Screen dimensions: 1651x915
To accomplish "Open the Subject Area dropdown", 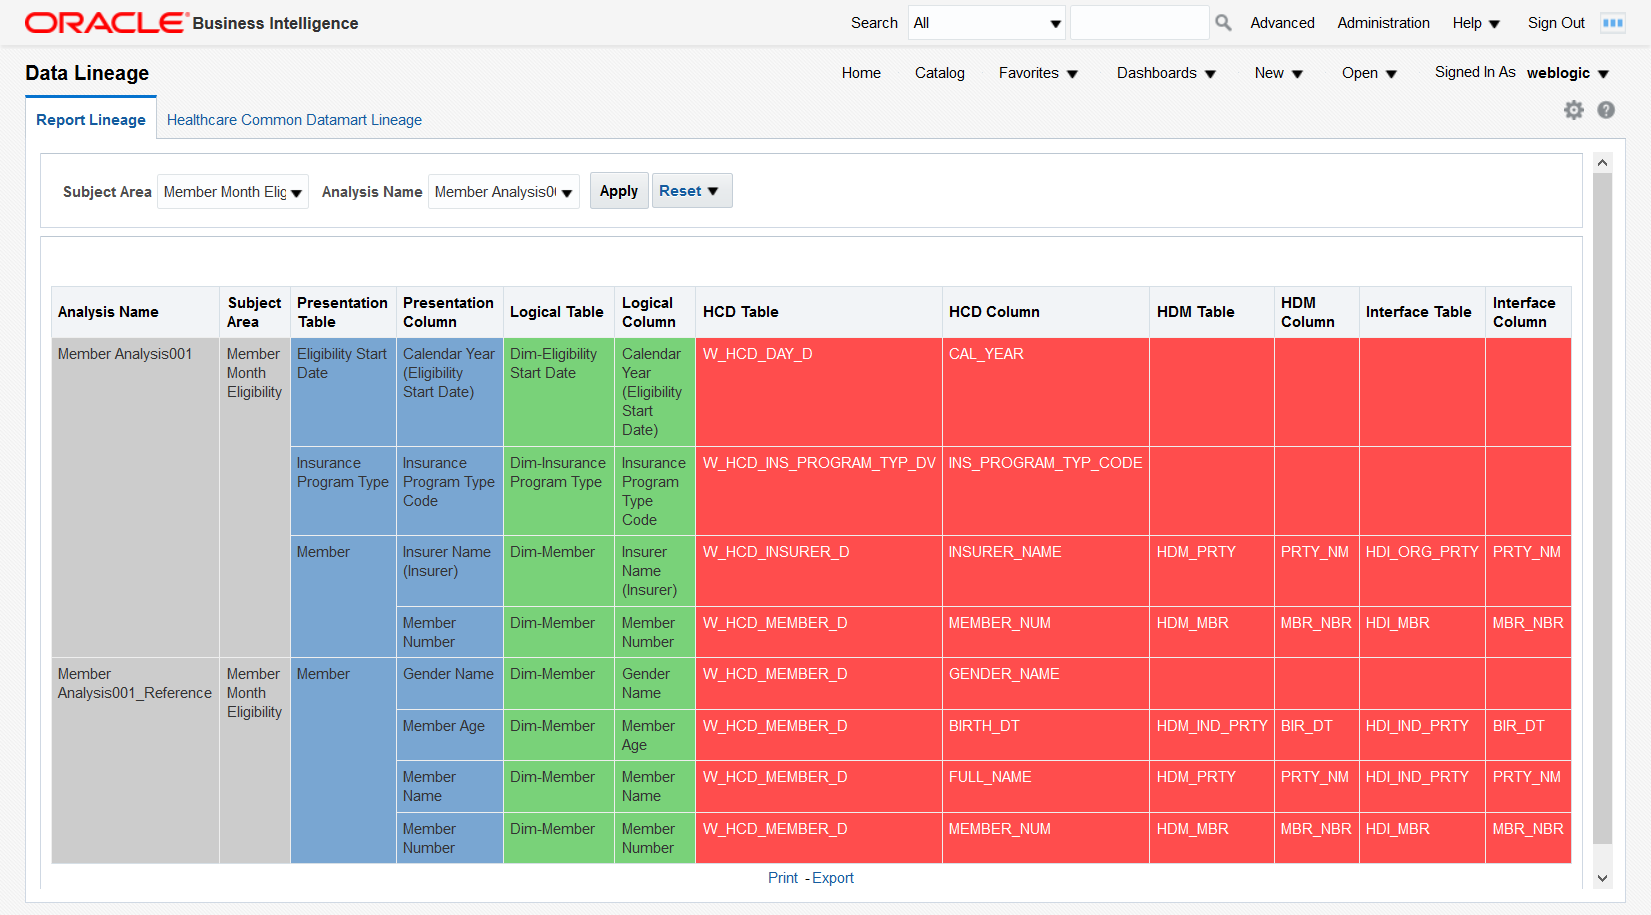I will (233, 192).
